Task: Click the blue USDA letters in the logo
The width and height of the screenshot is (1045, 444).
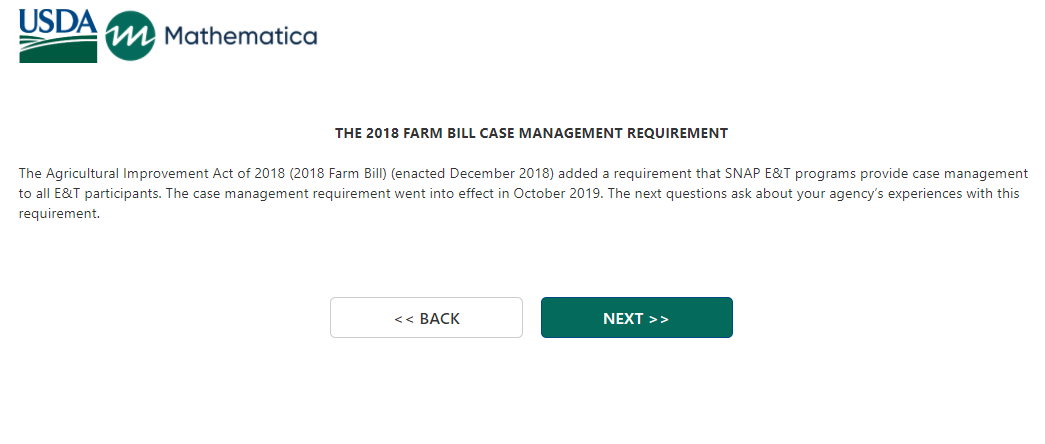Action: (58, 20)
